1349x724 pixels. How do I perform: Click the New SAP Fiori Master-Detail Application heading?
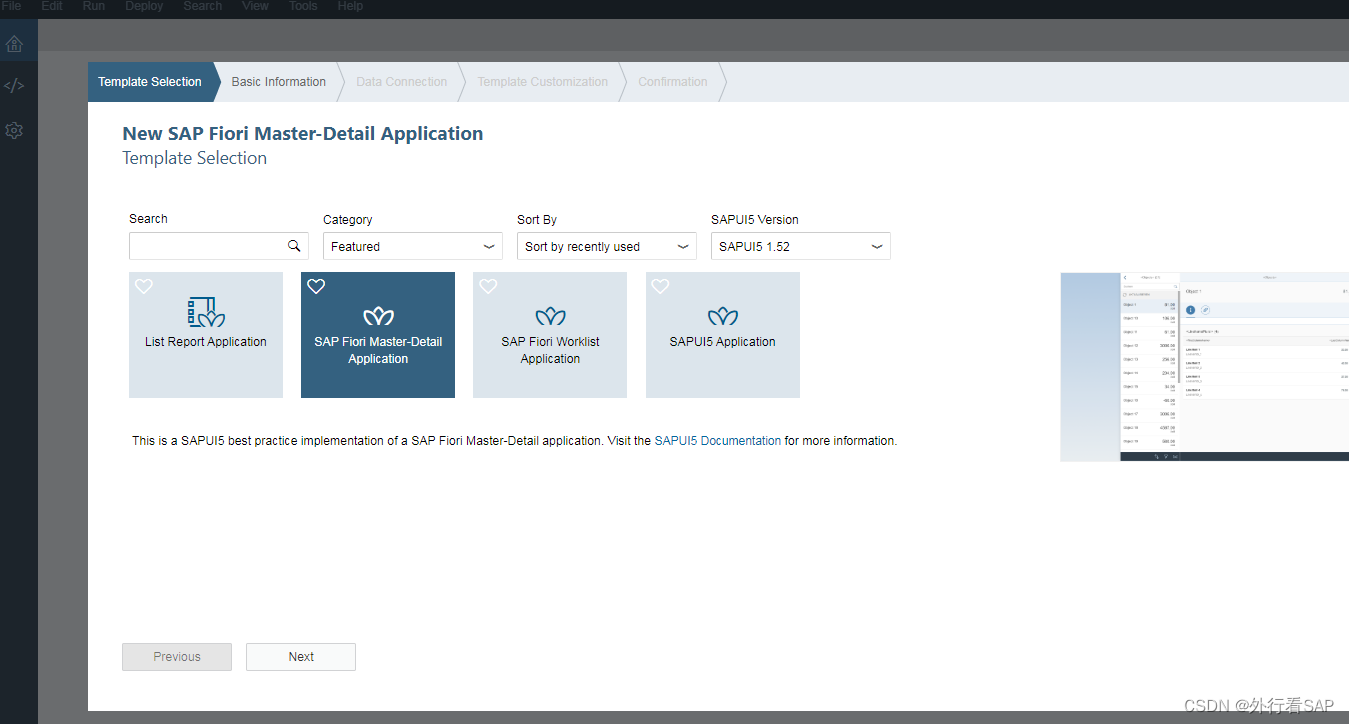[302, 134]
